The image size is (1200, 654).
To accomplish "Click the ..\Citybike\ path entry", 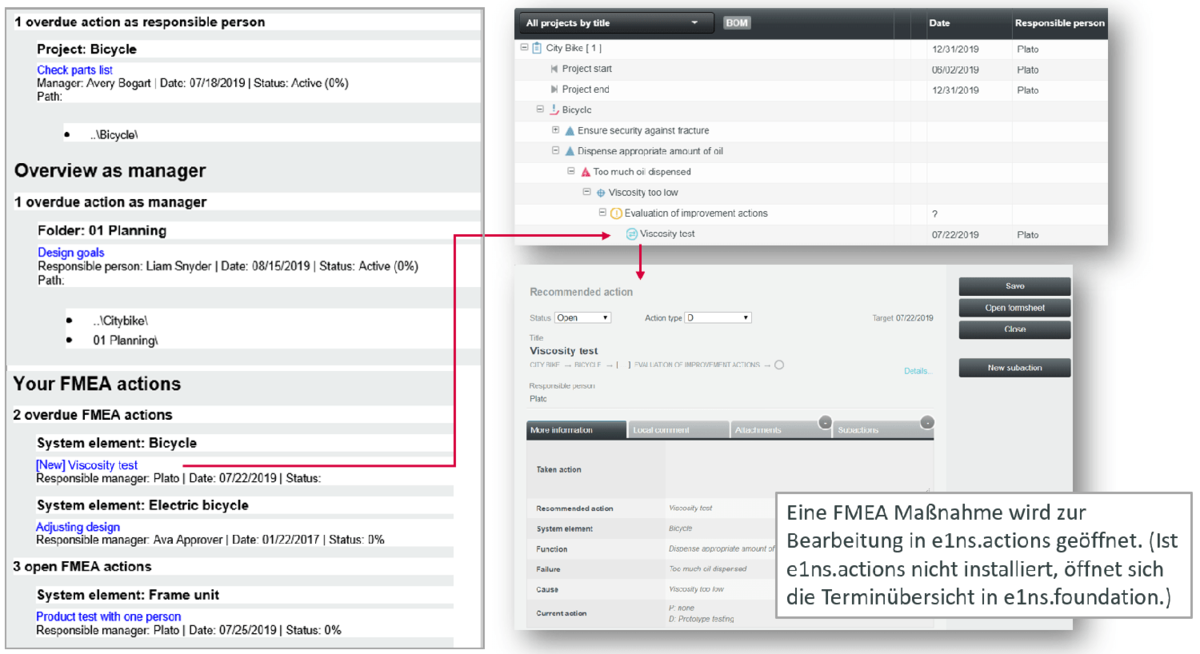I will click(x=121, y=321).
